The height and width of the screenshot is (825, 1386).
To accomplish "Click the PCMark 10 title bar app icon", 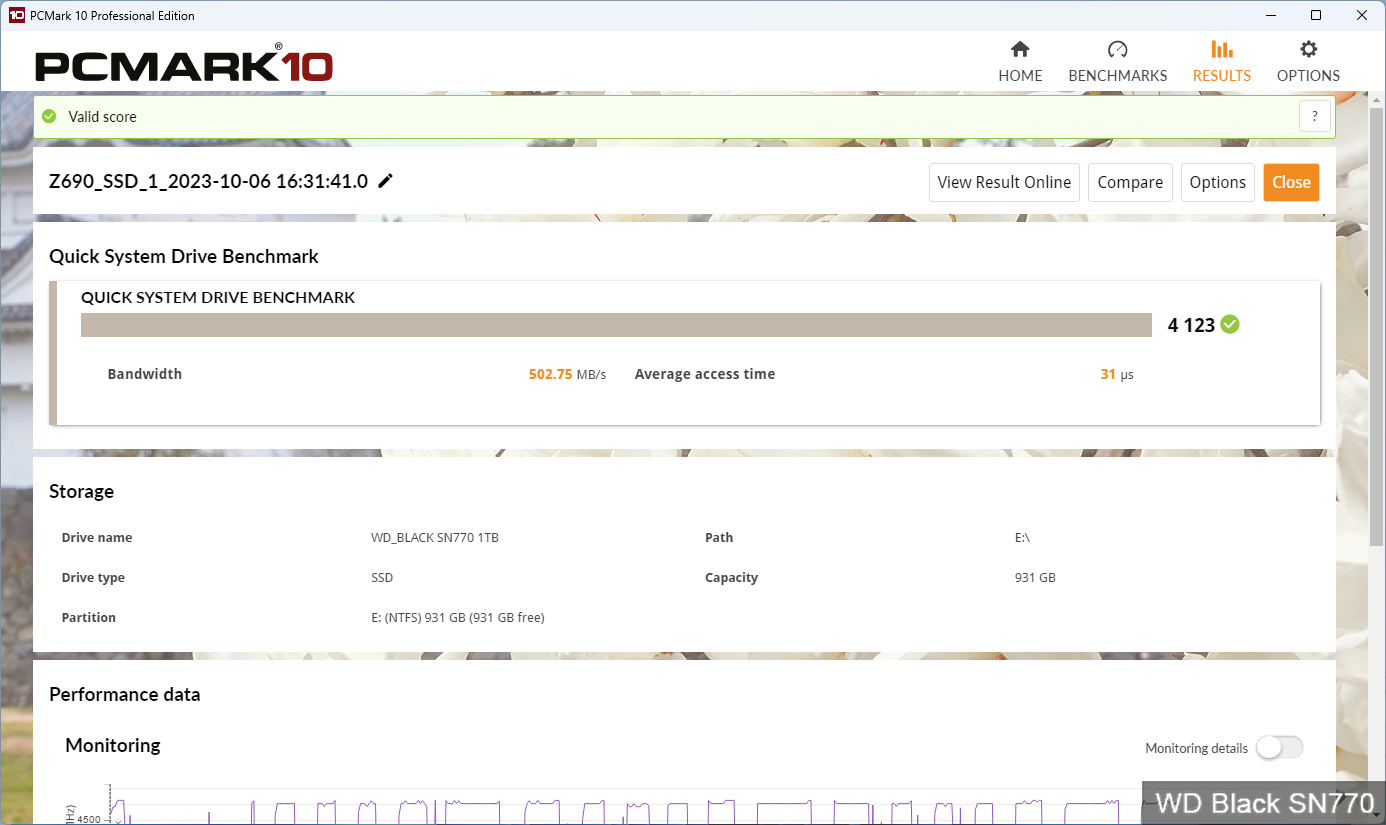I will (x=16, y=15).
